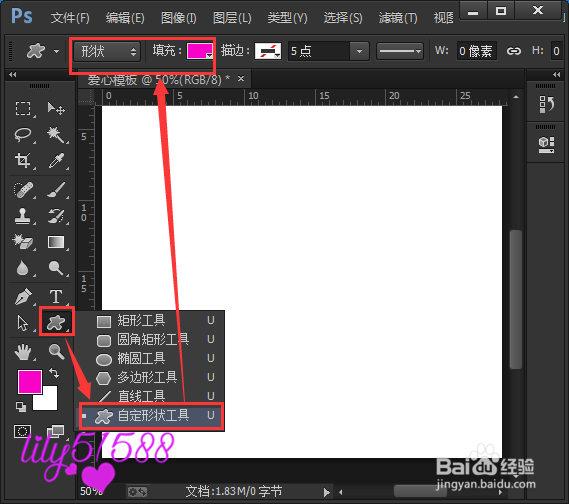Select the Brush tool

pos(56,190)
